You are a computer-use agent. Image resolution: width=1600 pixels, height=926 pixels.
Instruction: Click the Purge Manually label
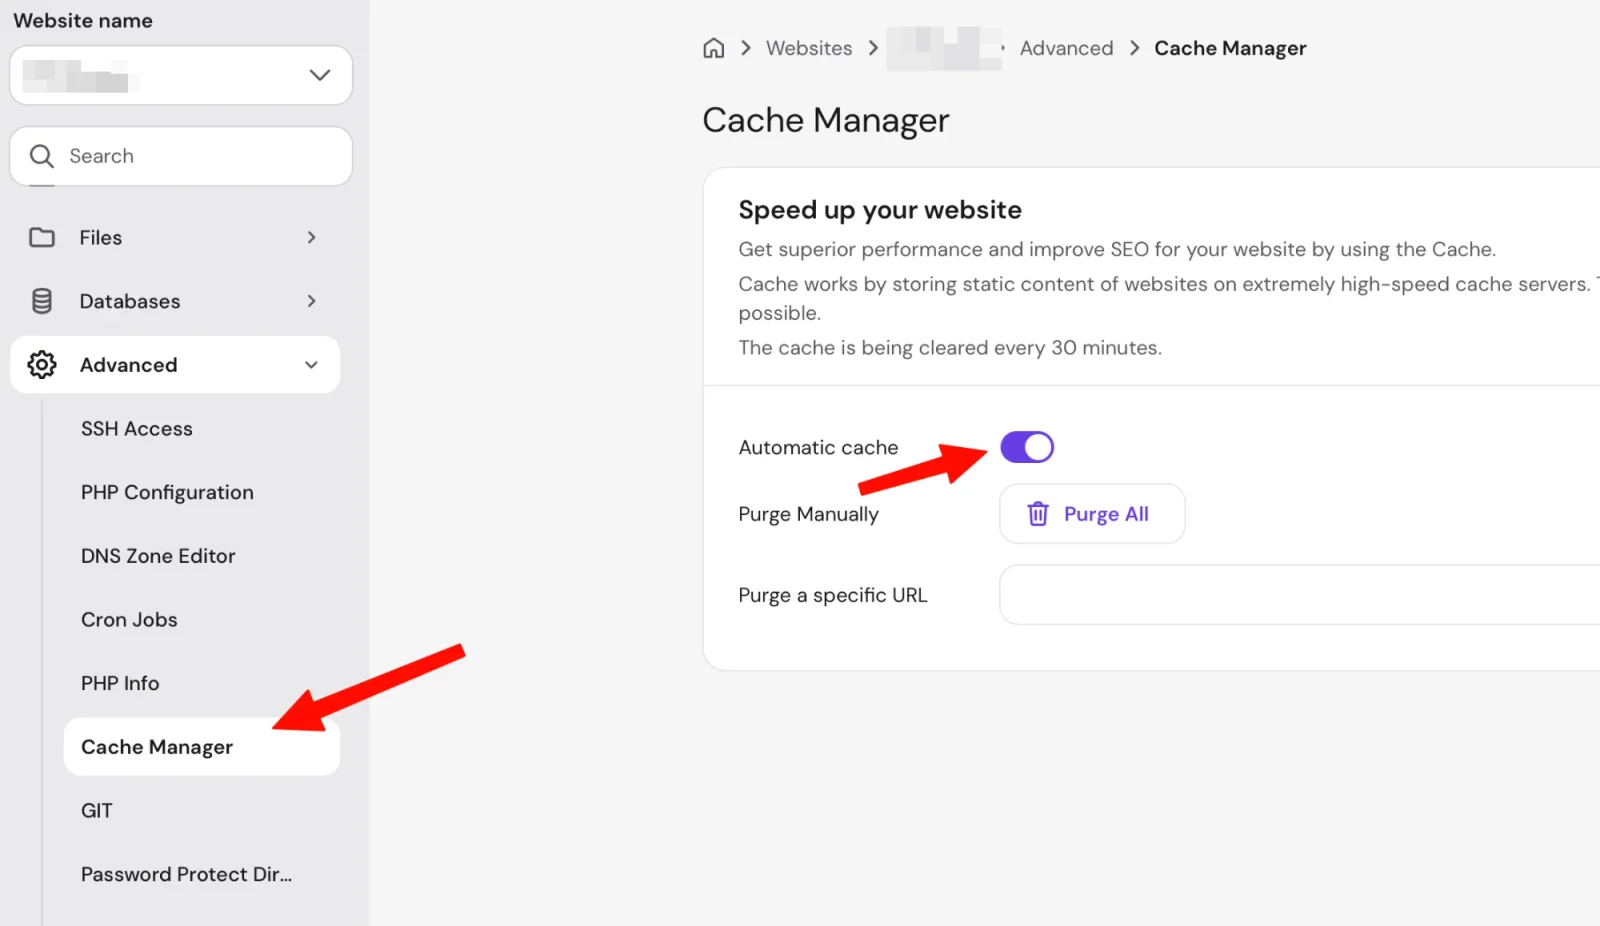click(808, 514)
